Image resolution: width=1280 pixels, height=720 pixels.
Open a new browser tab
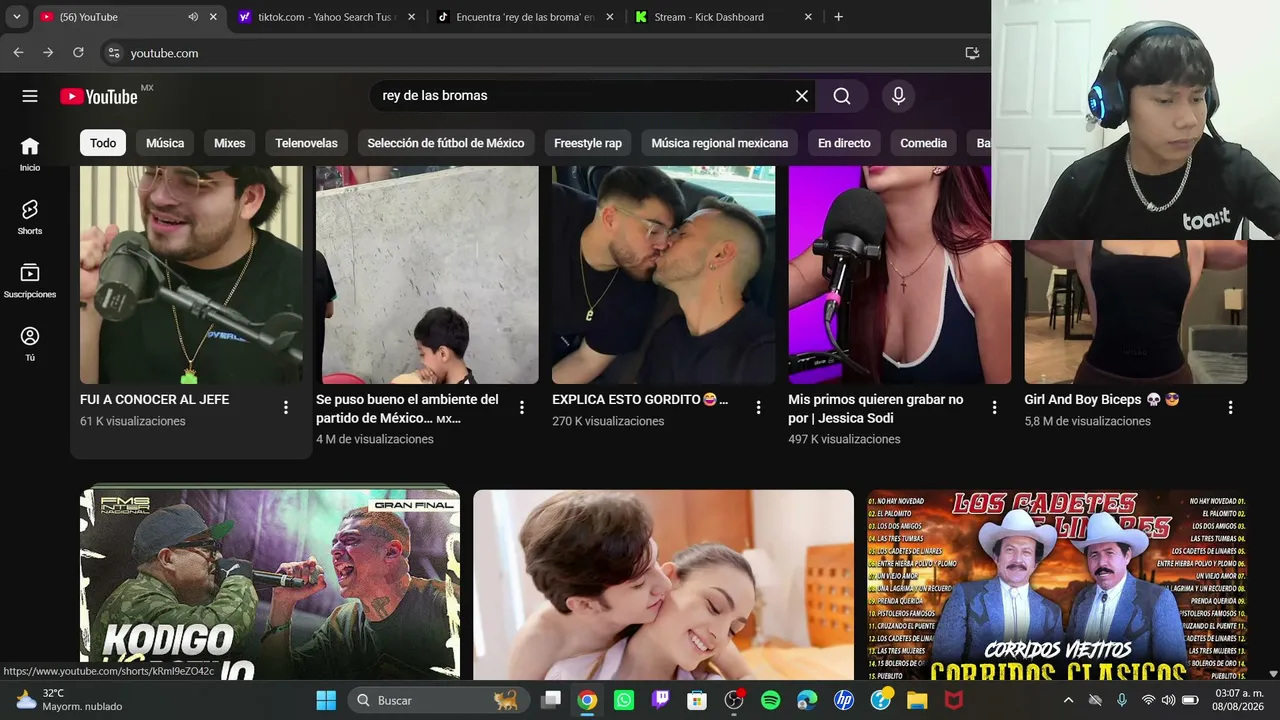pyautogui.click(x=838, y=17)
